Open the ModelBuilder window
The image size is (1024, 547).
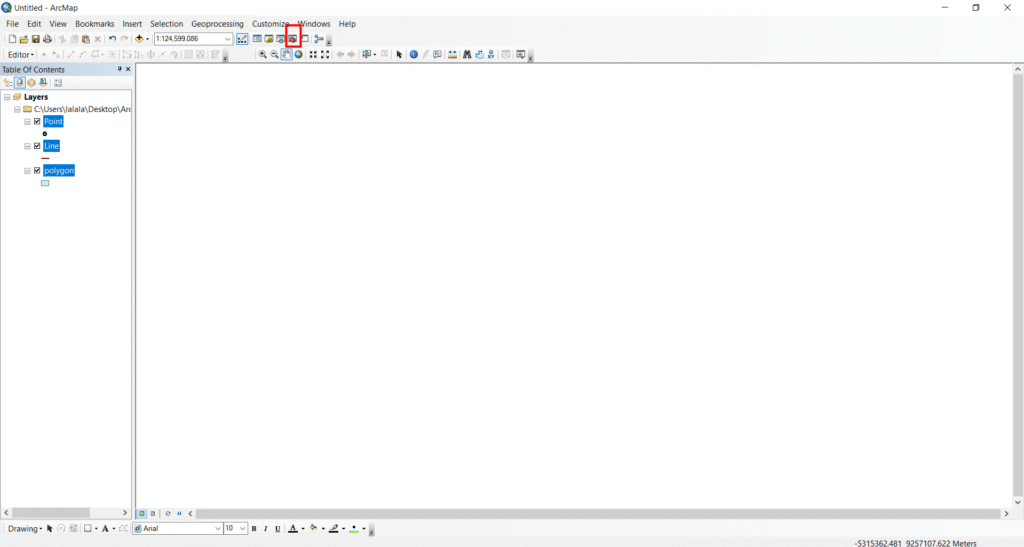pos(319,39)
